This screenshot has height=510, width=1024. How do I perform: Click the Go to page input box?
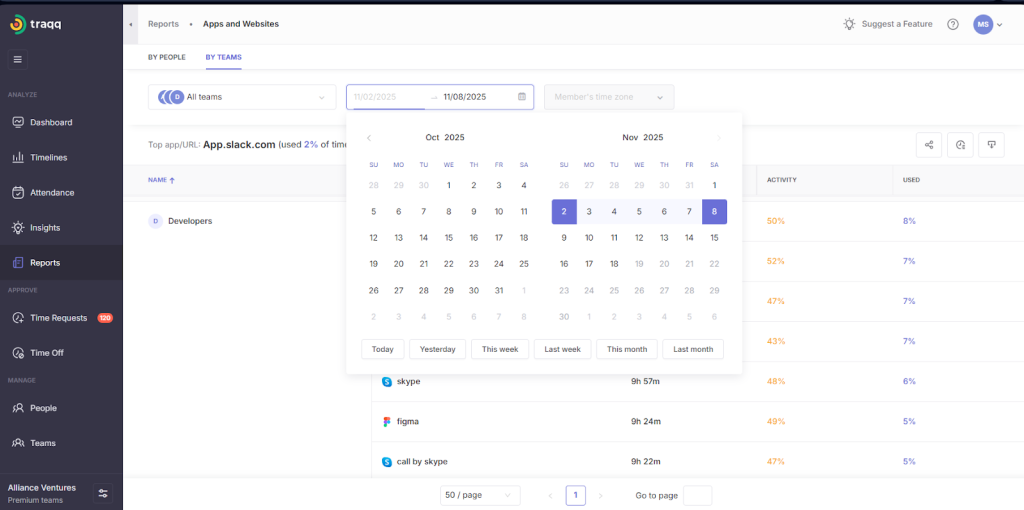pyautogui.click(x=697, y=495)
